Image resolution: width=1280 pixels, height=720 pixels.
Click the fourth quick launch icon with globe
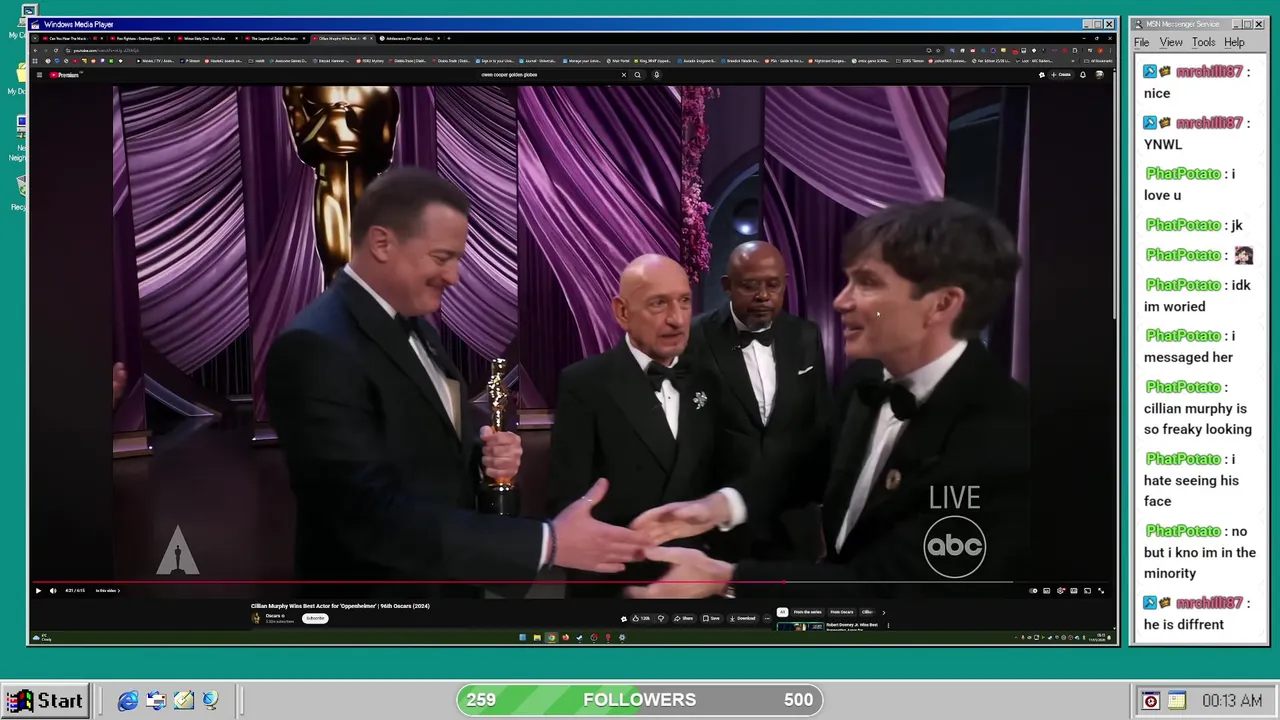[x=210, y=701]
